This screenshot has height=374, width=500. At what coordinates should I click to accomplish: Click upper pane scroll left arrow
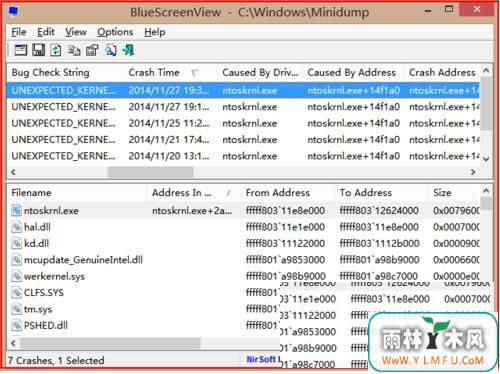[x=13, y=172]
